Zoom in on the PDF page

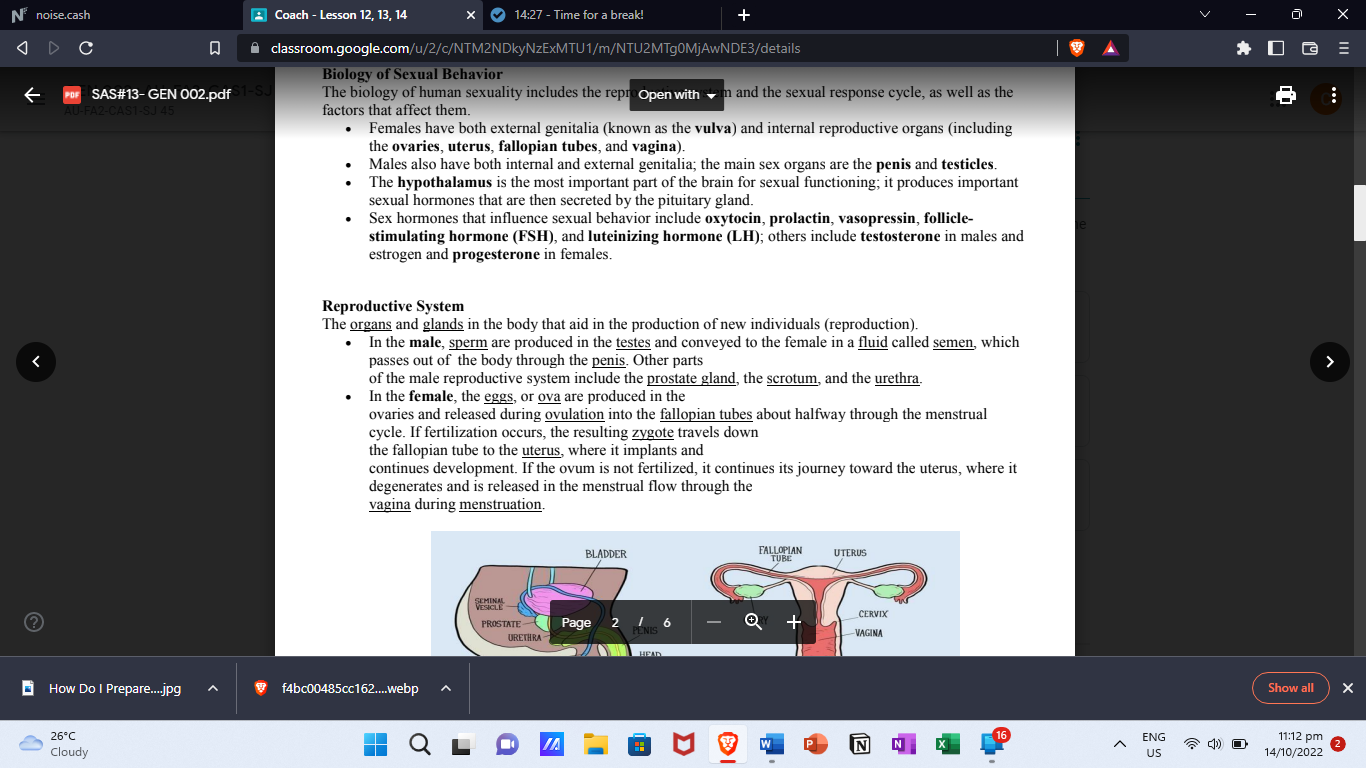pyautogui.click(x=794, y=622)
